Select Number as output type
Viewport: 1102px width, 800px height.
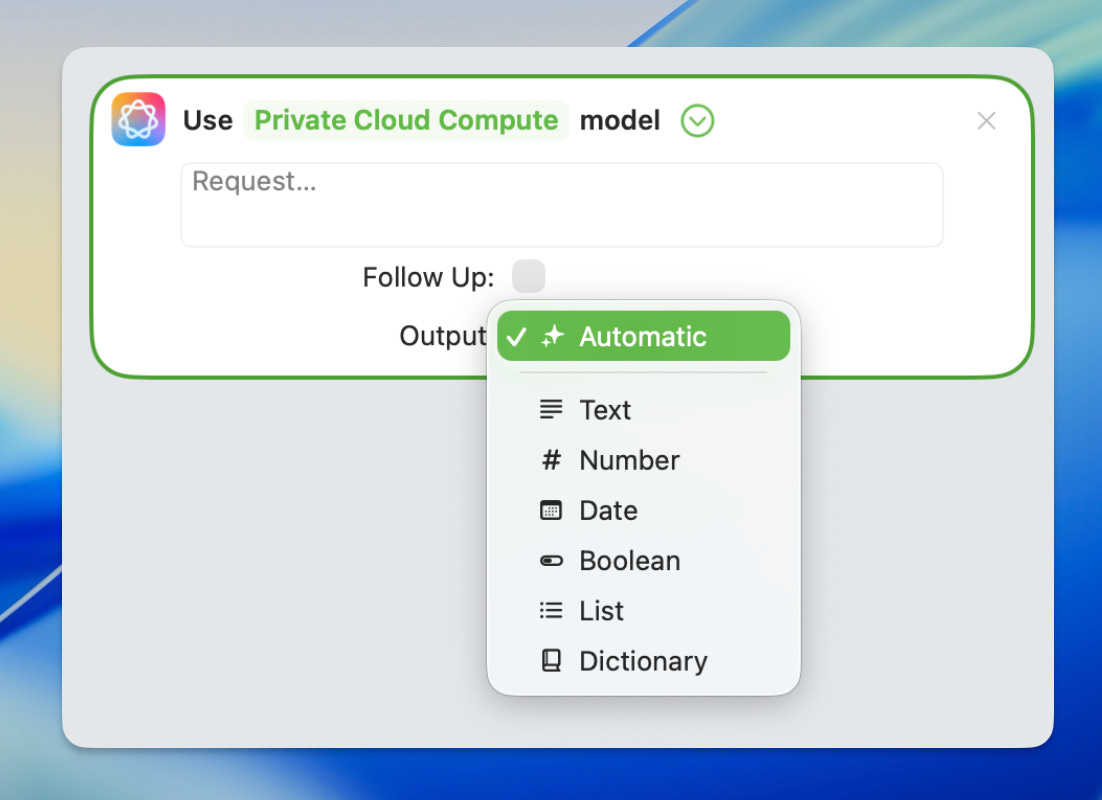click(x=643, y=460)
